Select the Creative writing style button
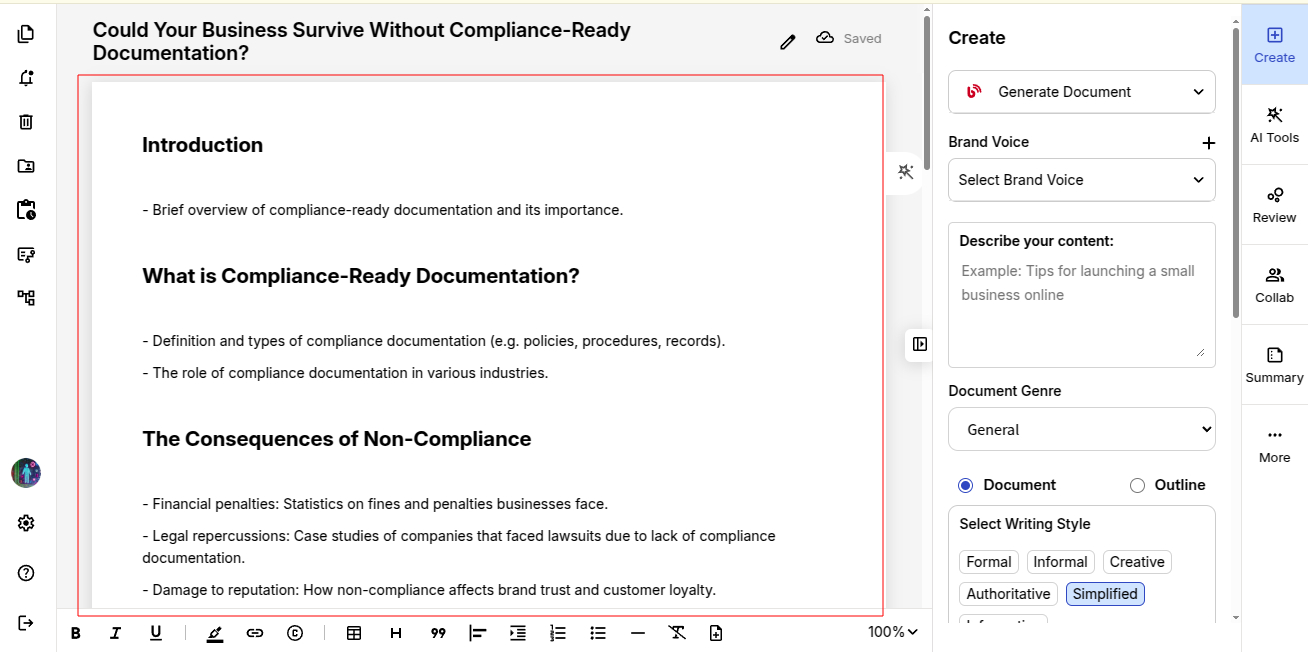This screenshot has width=1308, height=652. click(1136, 562)
